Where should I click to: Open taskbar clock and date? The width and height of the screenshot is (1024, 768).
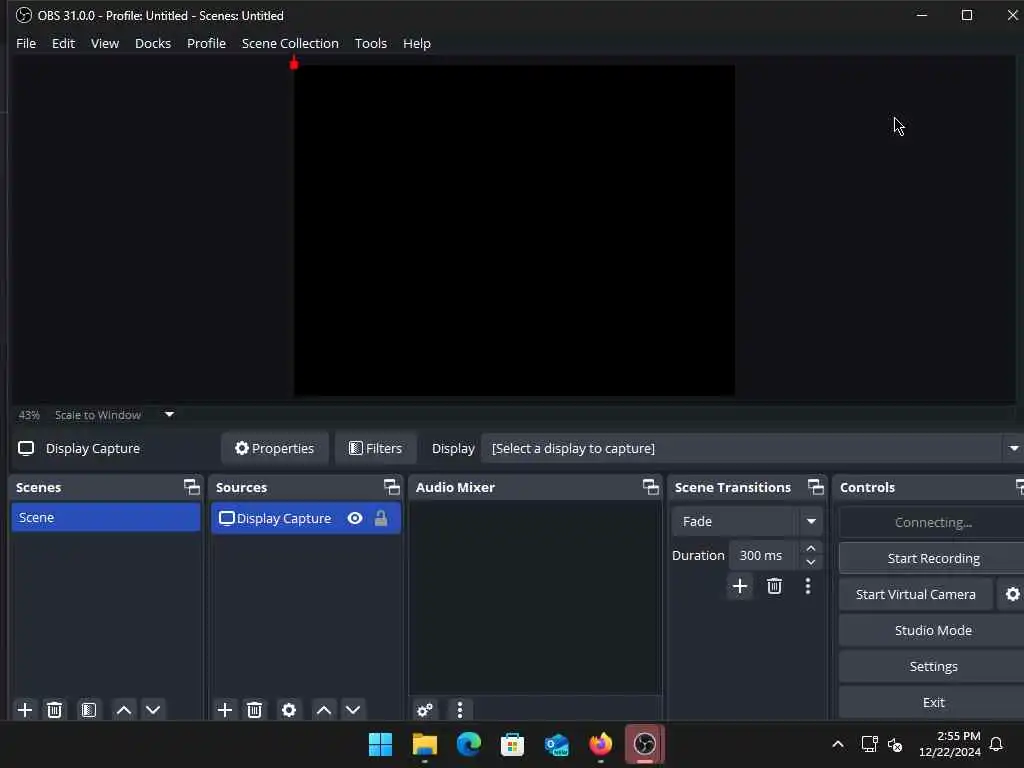[x=950, y=744]
